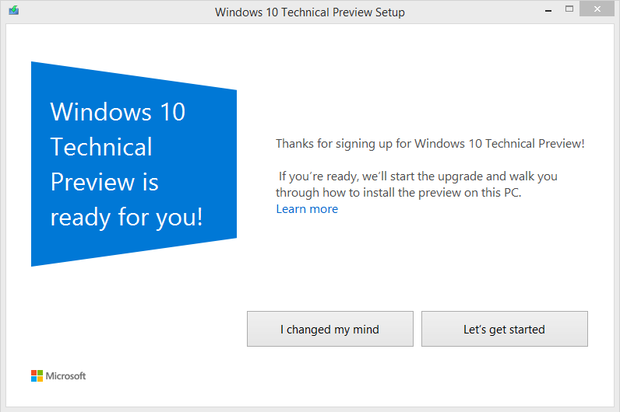Click the "Let's get started" button

click(x=504, y=328)
